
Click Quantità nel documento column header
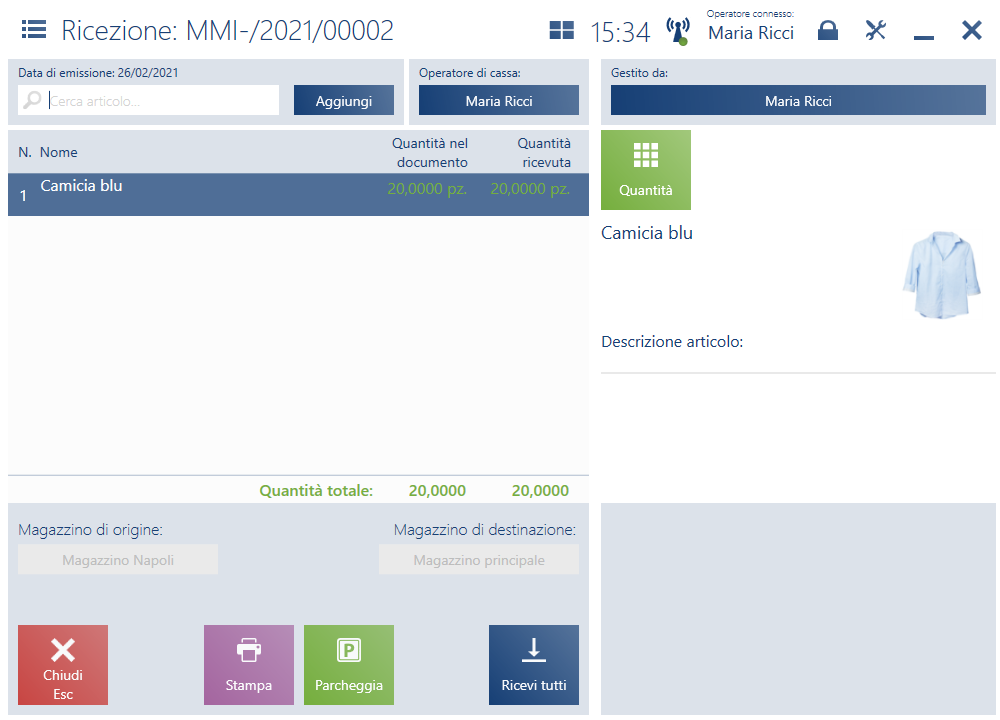(430, 153)
